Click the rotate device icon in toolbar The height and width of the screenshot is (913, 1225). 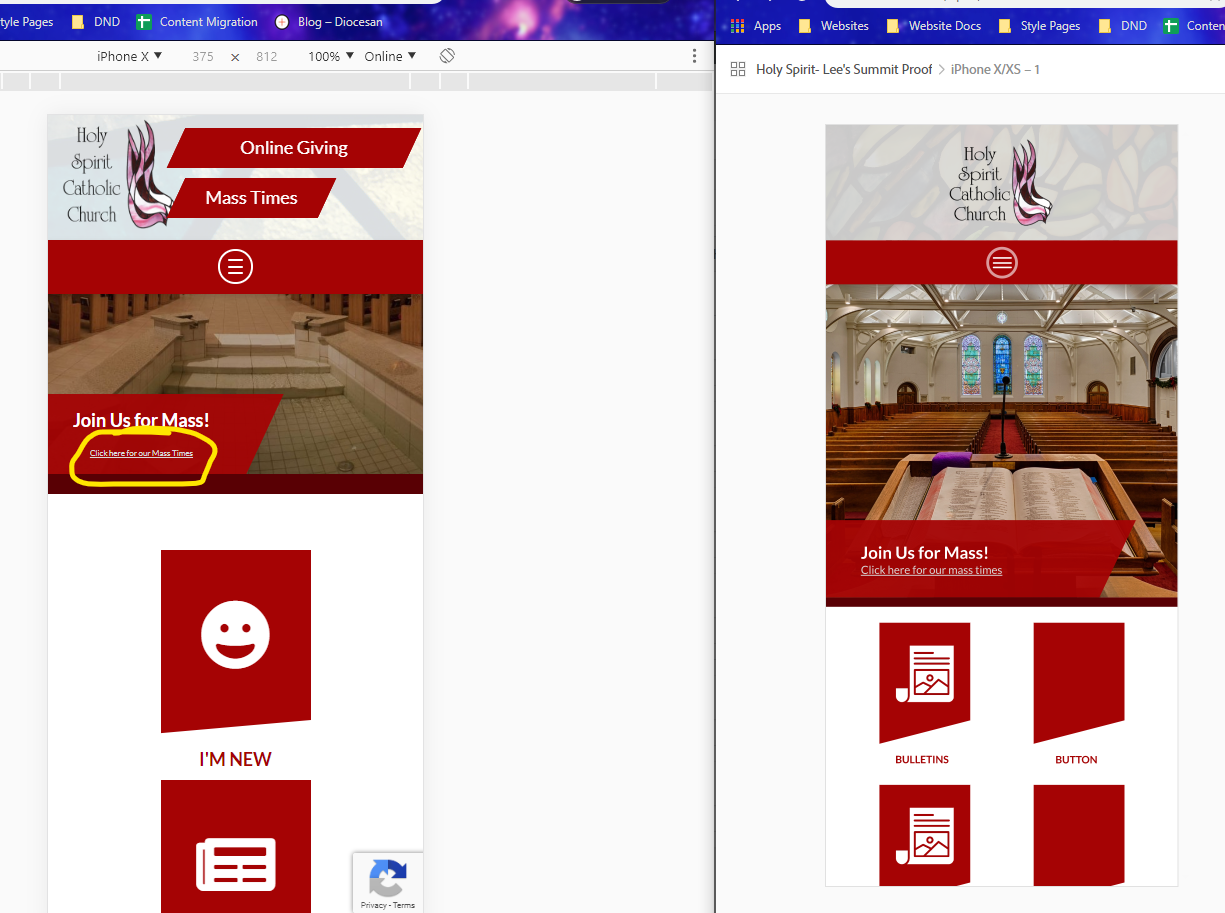(447, 56)
